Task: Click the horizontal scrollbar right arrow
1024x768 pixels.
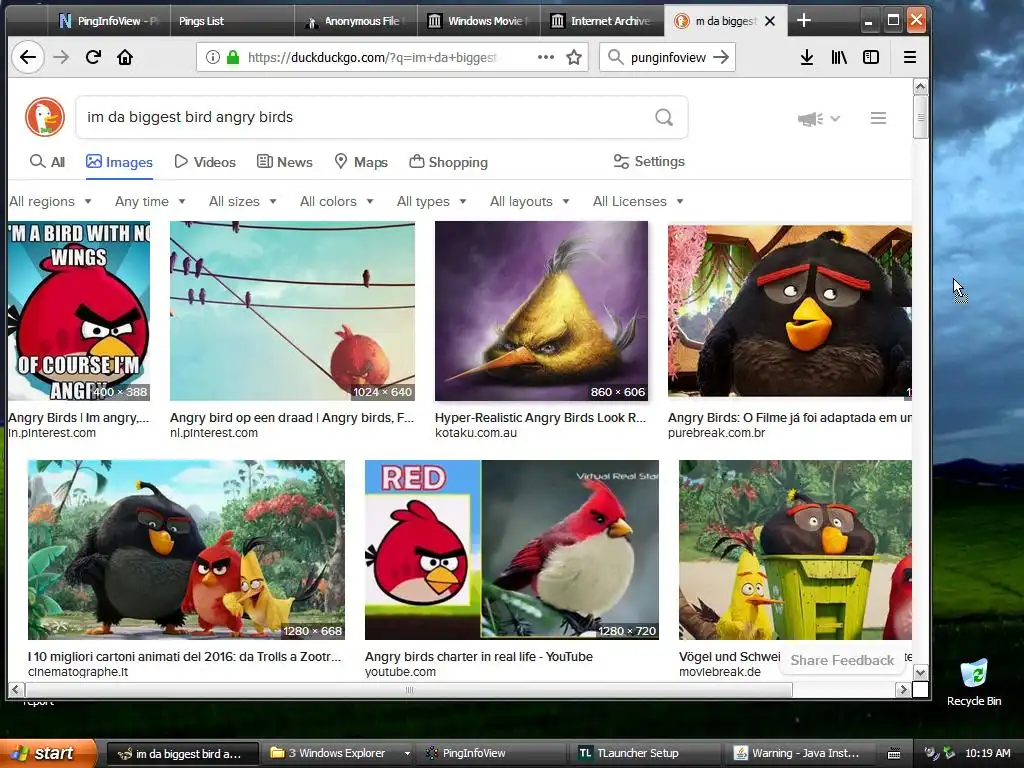Action: (x=903, y=689)
